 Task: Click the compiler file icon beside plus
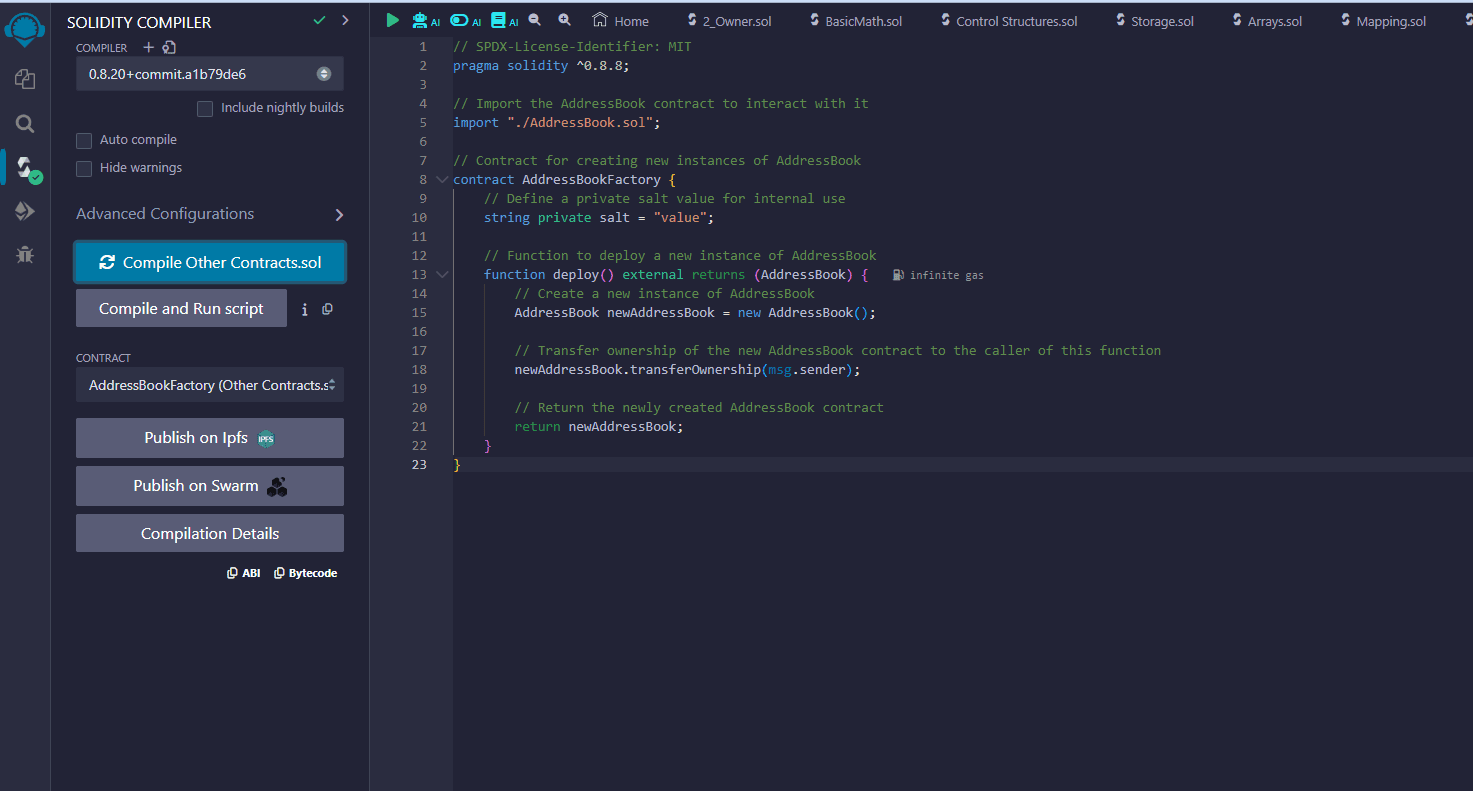coord(169,47)
